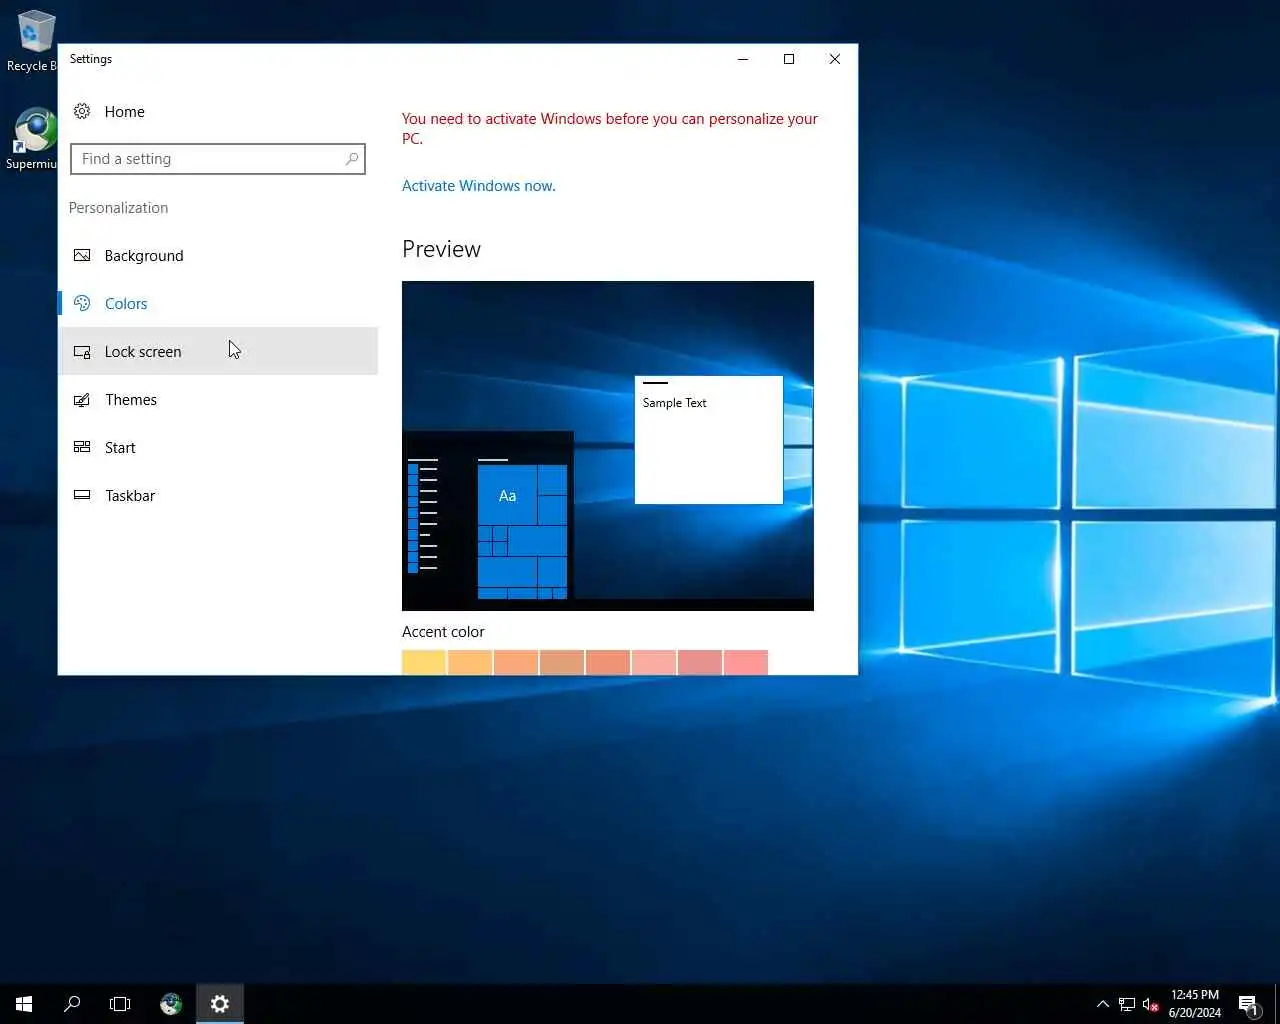Switch to the Start settings page
Screen dimensions: 1280x1024
(x=218, y=447)
